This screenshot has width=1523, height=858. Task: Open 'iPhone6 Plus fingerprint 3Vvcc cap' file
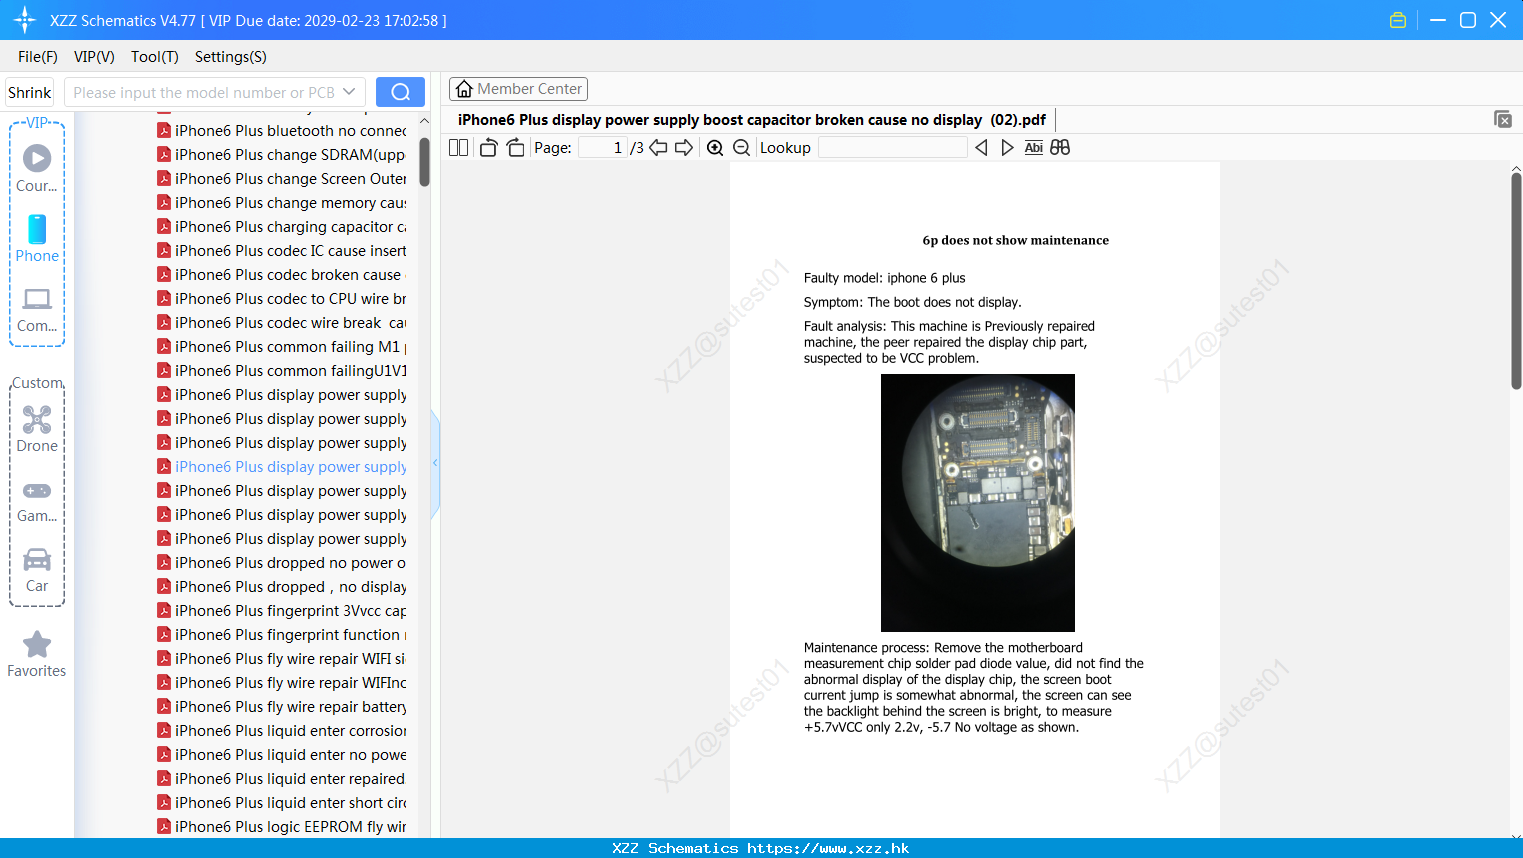pos(282,611)
